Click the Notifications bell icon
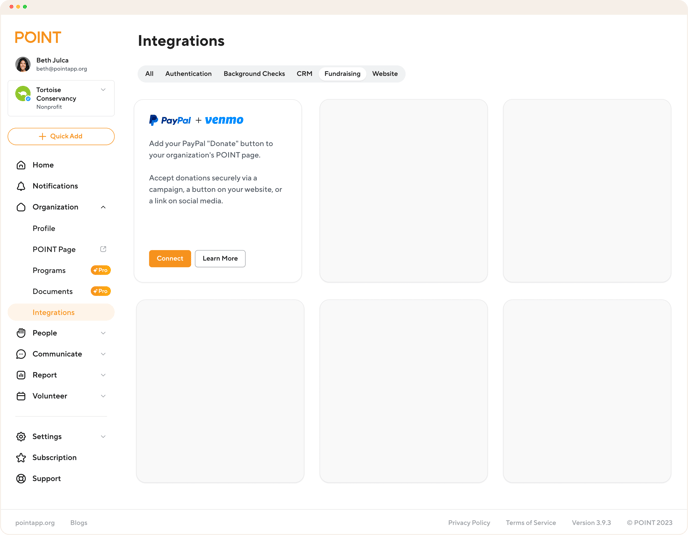Viewport: 688px width, 535px height. click(x=21, y=186)
